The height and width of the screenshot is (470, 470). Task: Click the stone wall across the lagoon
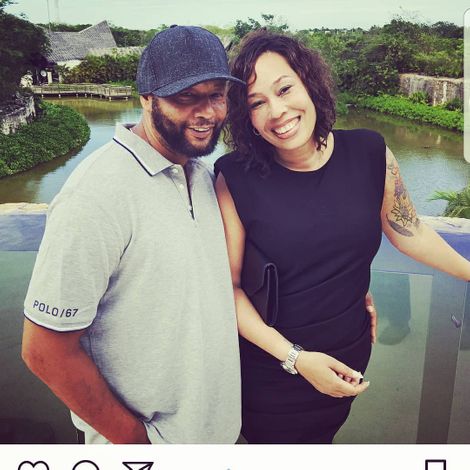tap(431, 88)
